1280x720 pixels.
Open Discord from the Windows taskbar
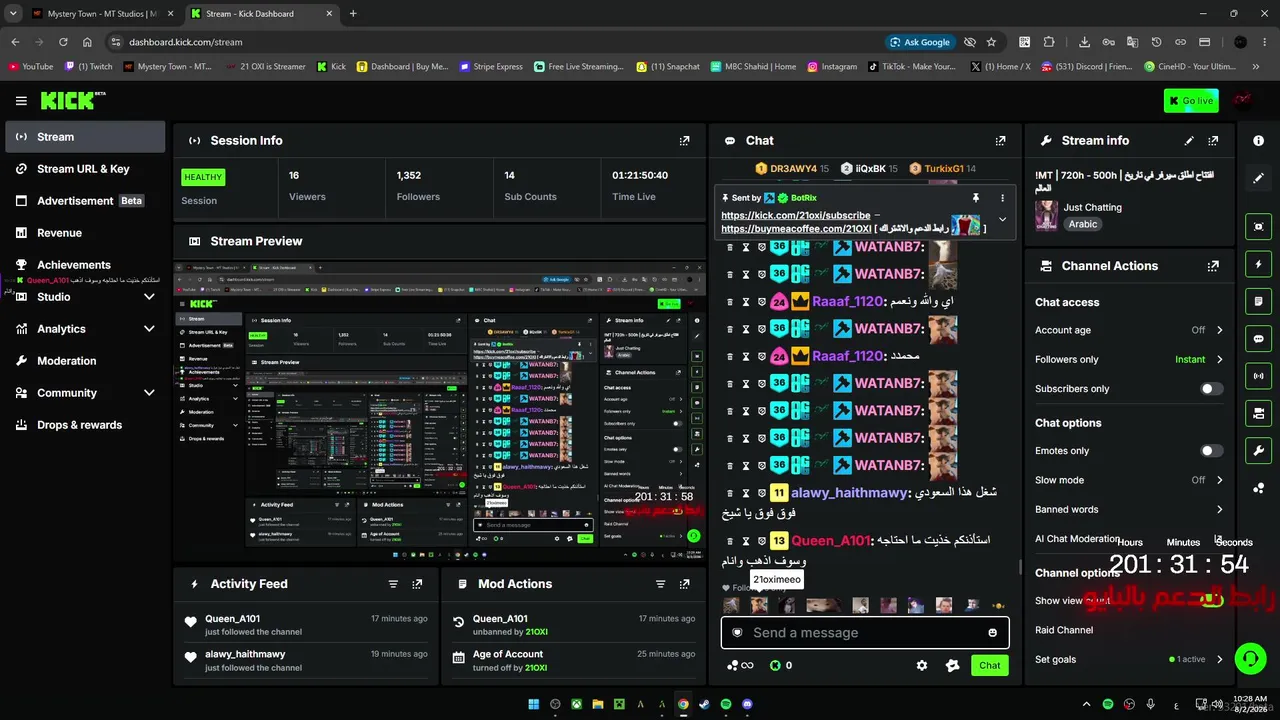(748, 704)
